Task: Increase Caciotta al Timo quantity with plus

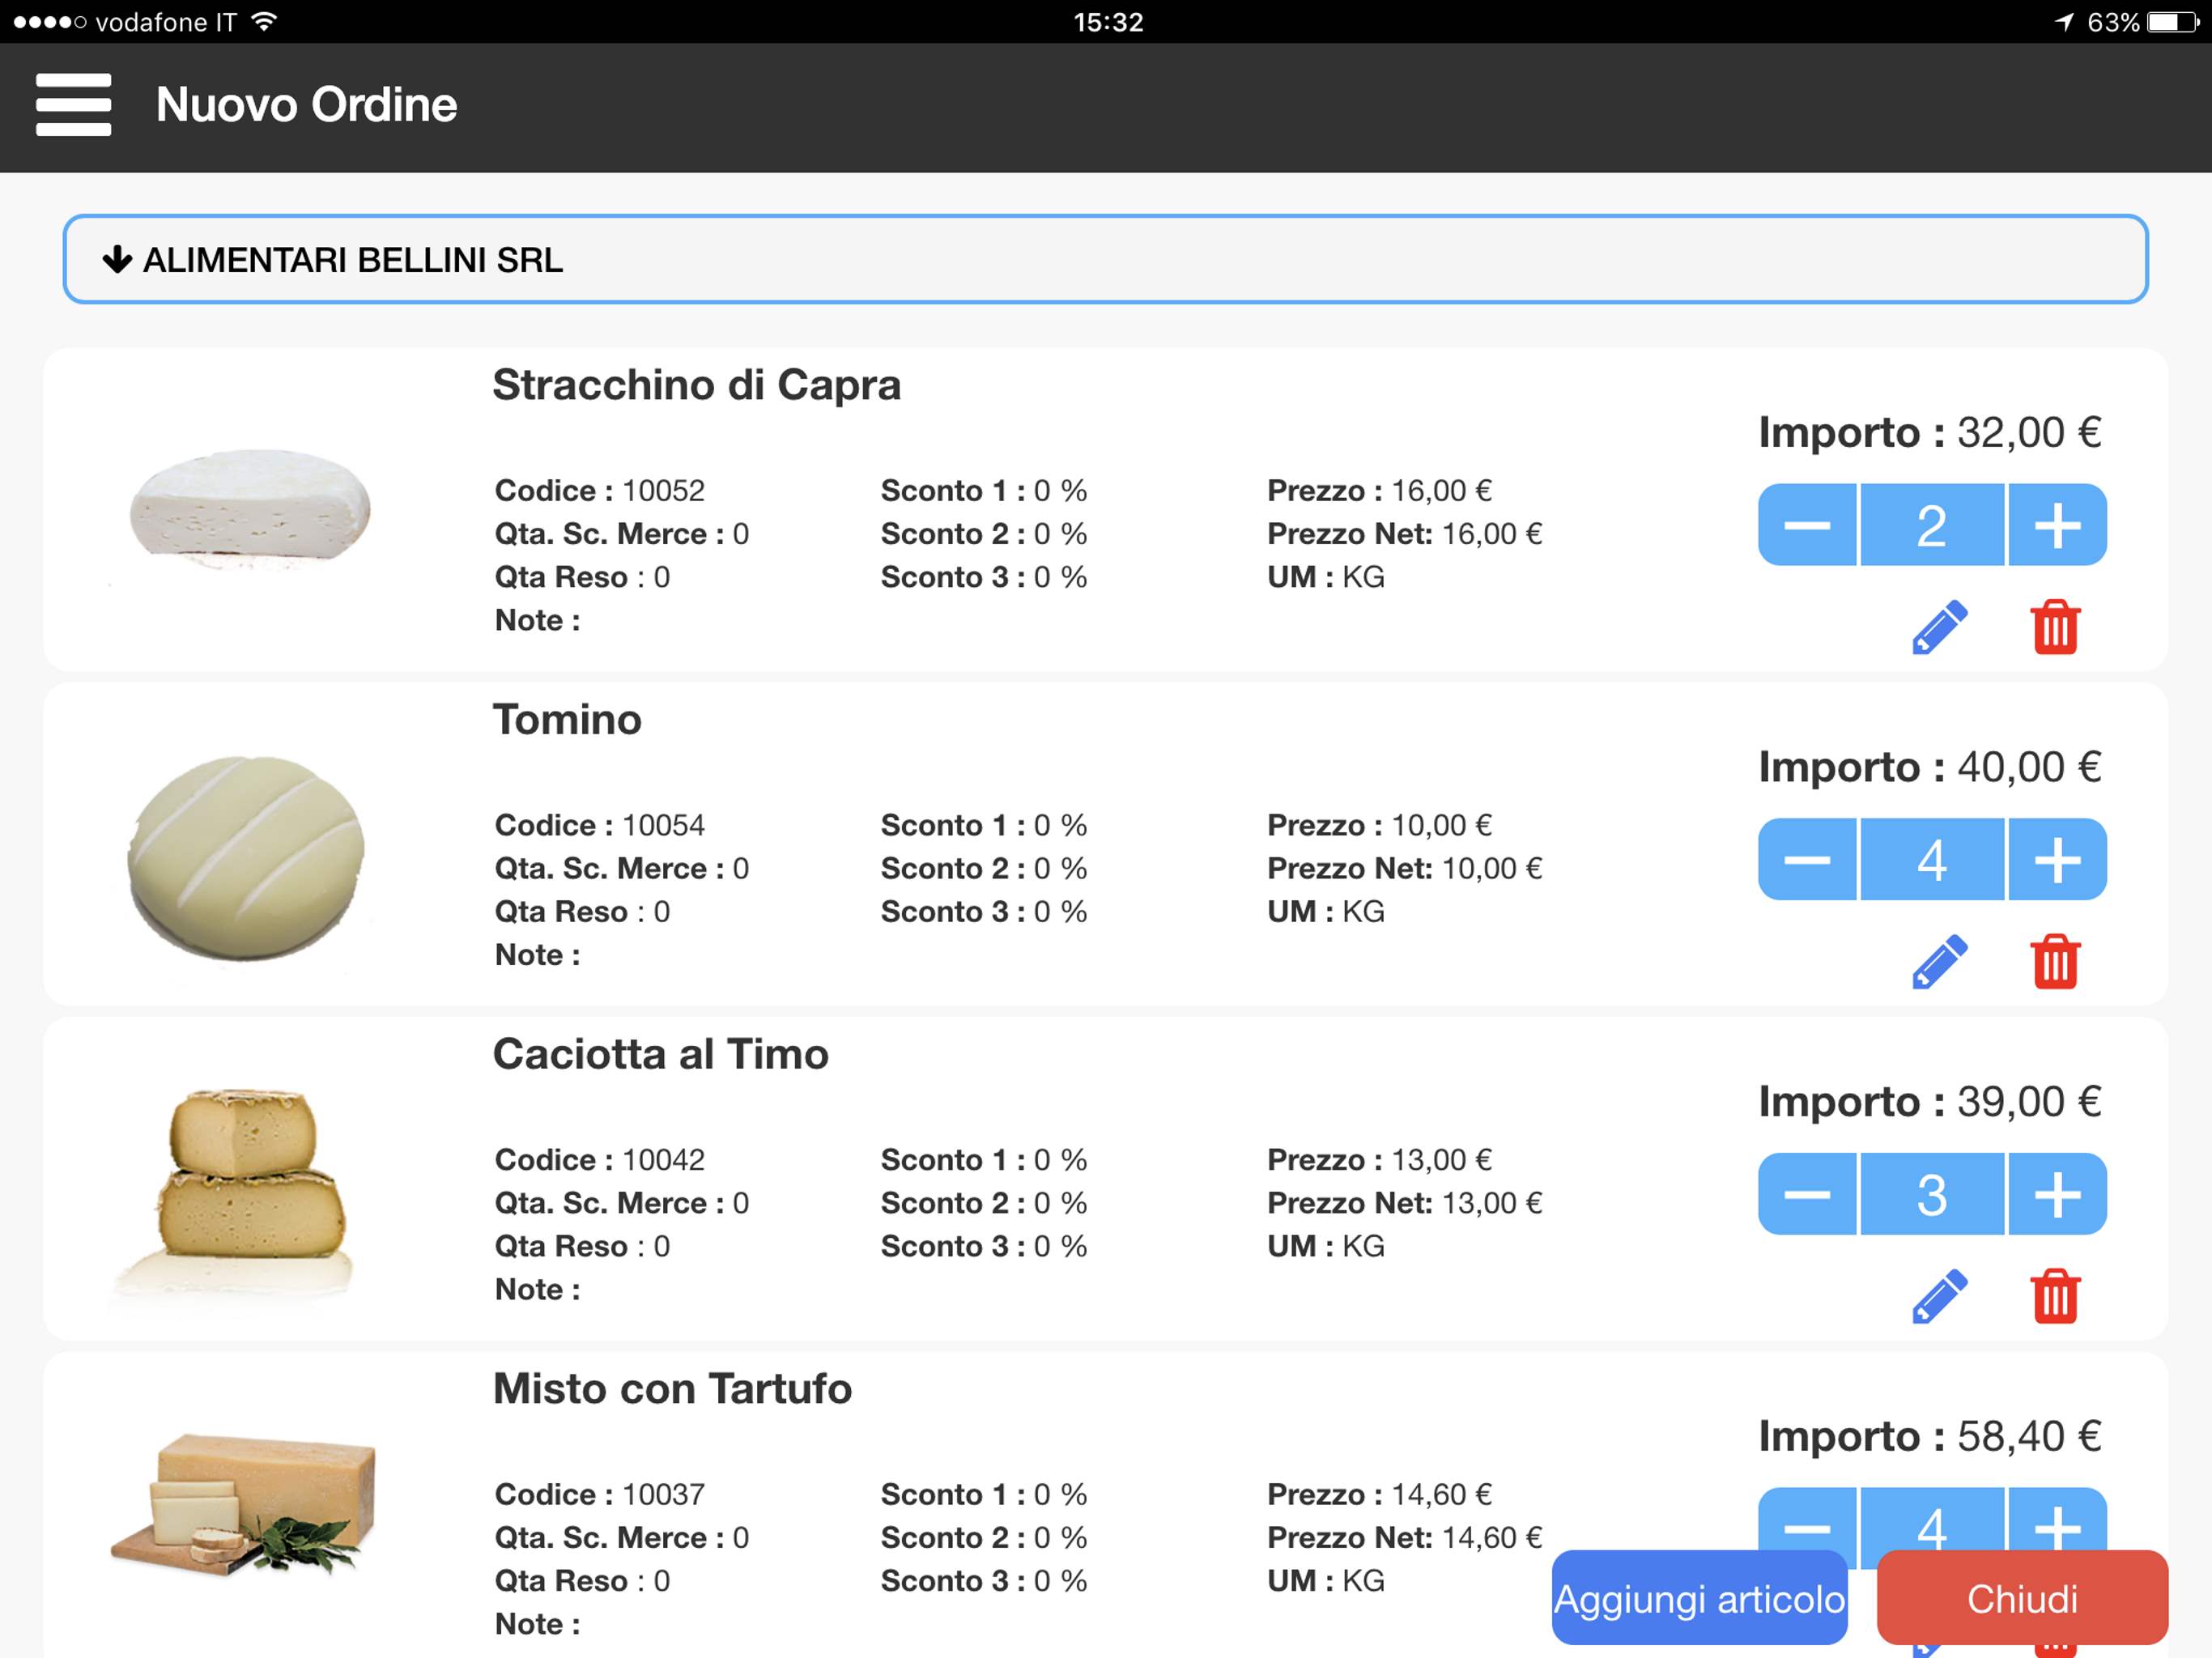Action: point(2057,1194)
